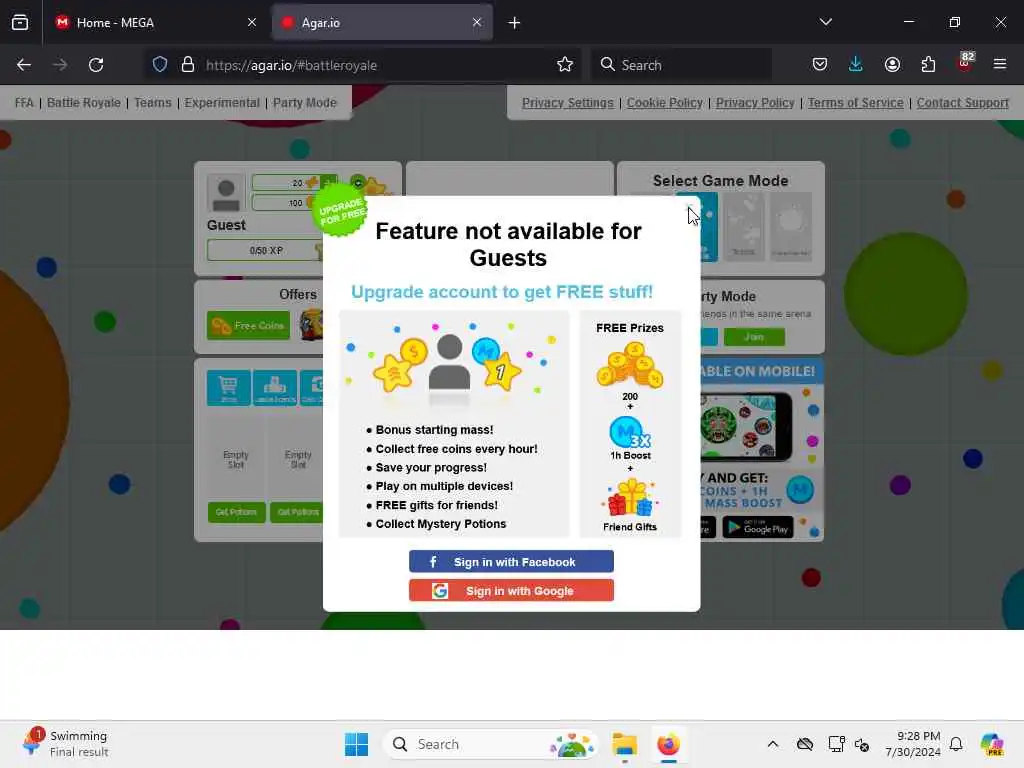Close the Agar.io tab
The image size is (1024, 768).
click(477, 23)
